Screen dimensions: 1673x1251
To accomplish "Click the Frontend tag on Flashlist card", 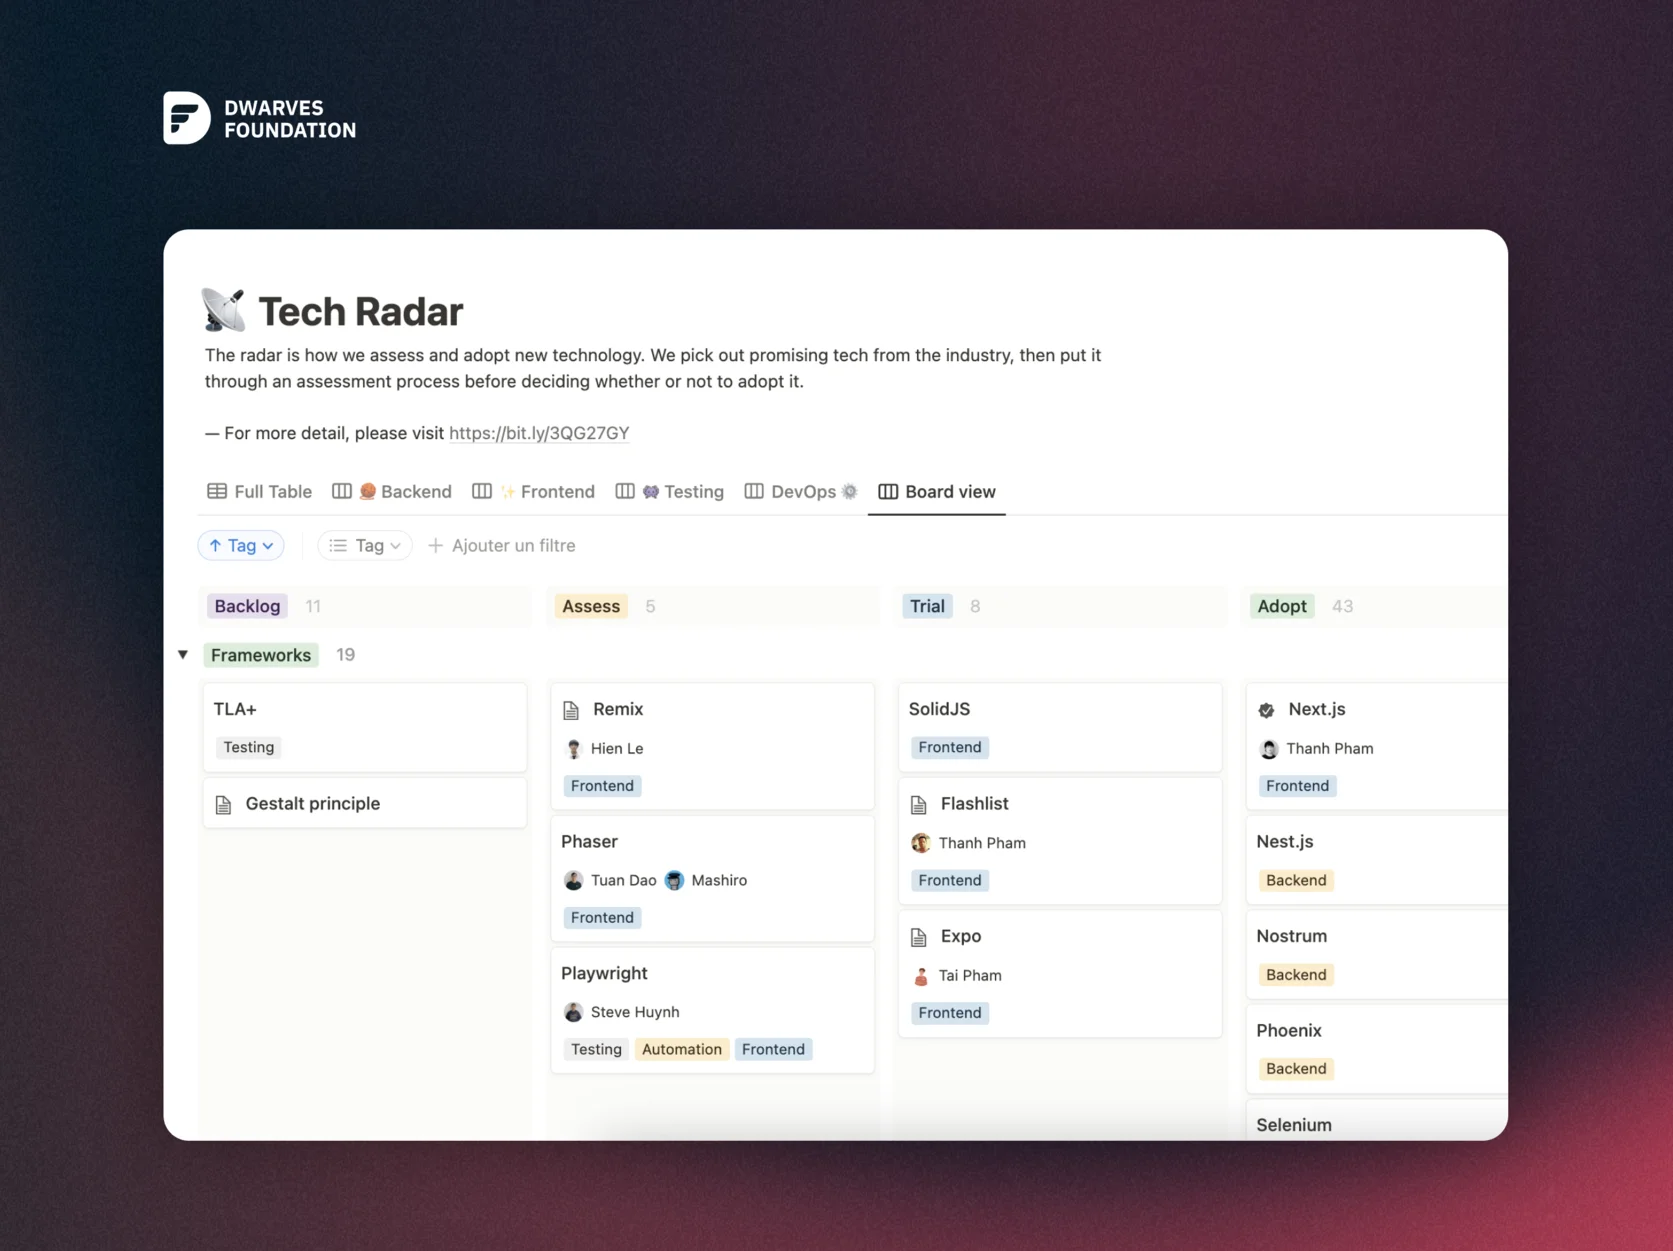I will click(950, 880).
